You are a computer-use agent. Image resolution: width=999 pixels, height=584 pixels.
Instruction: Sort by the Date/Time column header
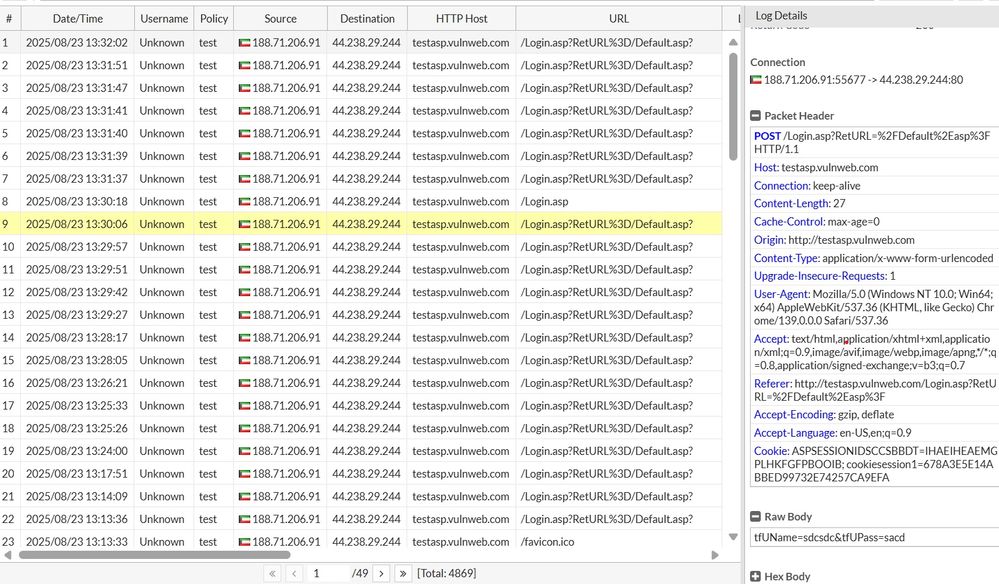[x=78, y=18]
